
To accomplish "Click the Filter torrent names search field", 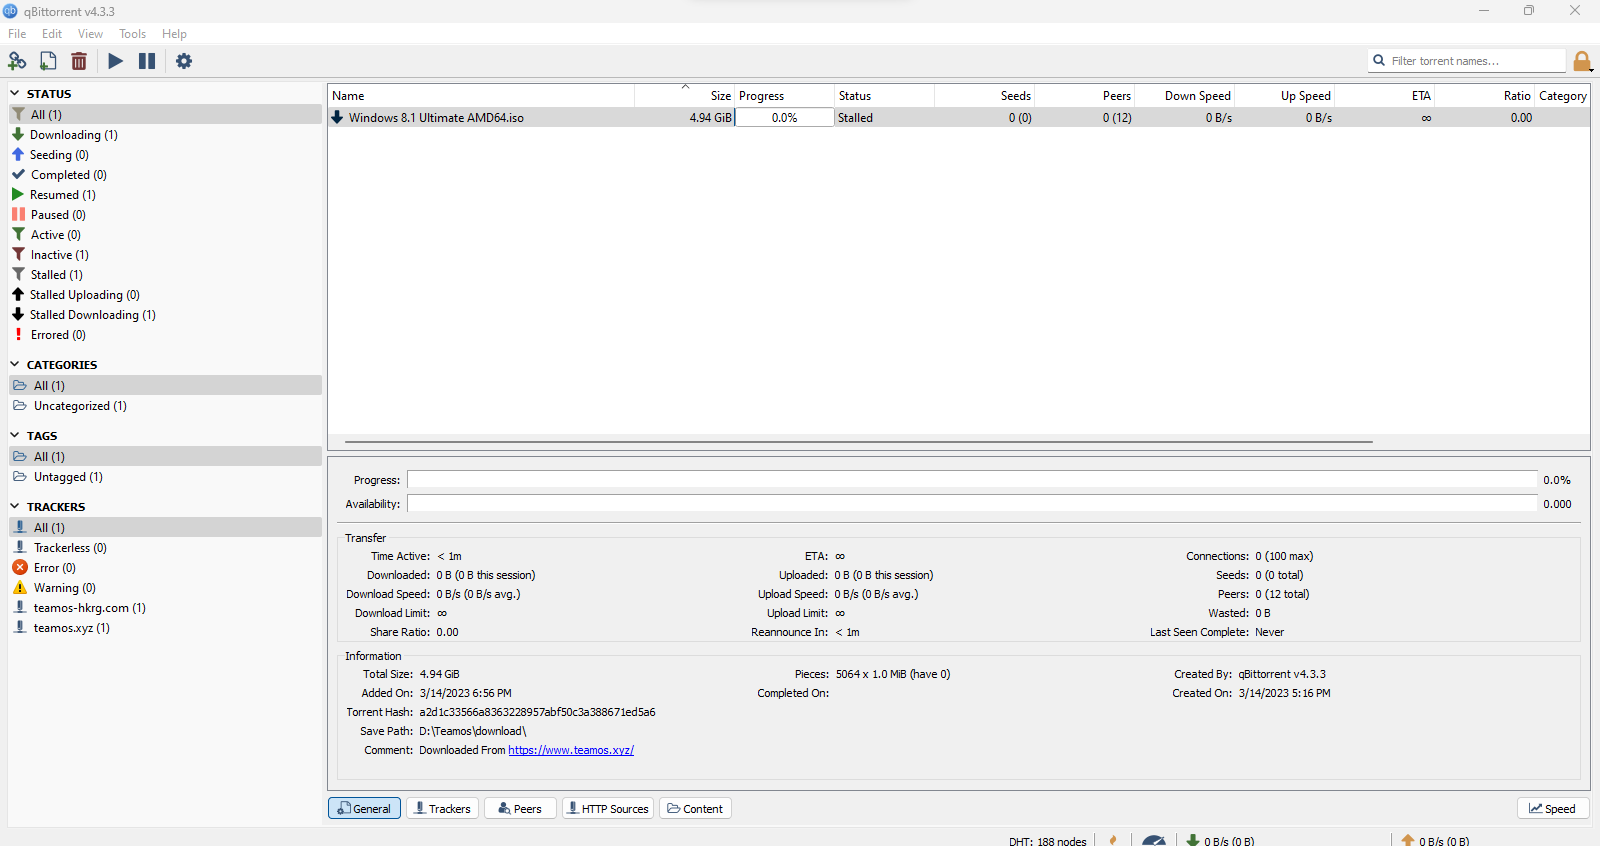I will pos(1467,61).
